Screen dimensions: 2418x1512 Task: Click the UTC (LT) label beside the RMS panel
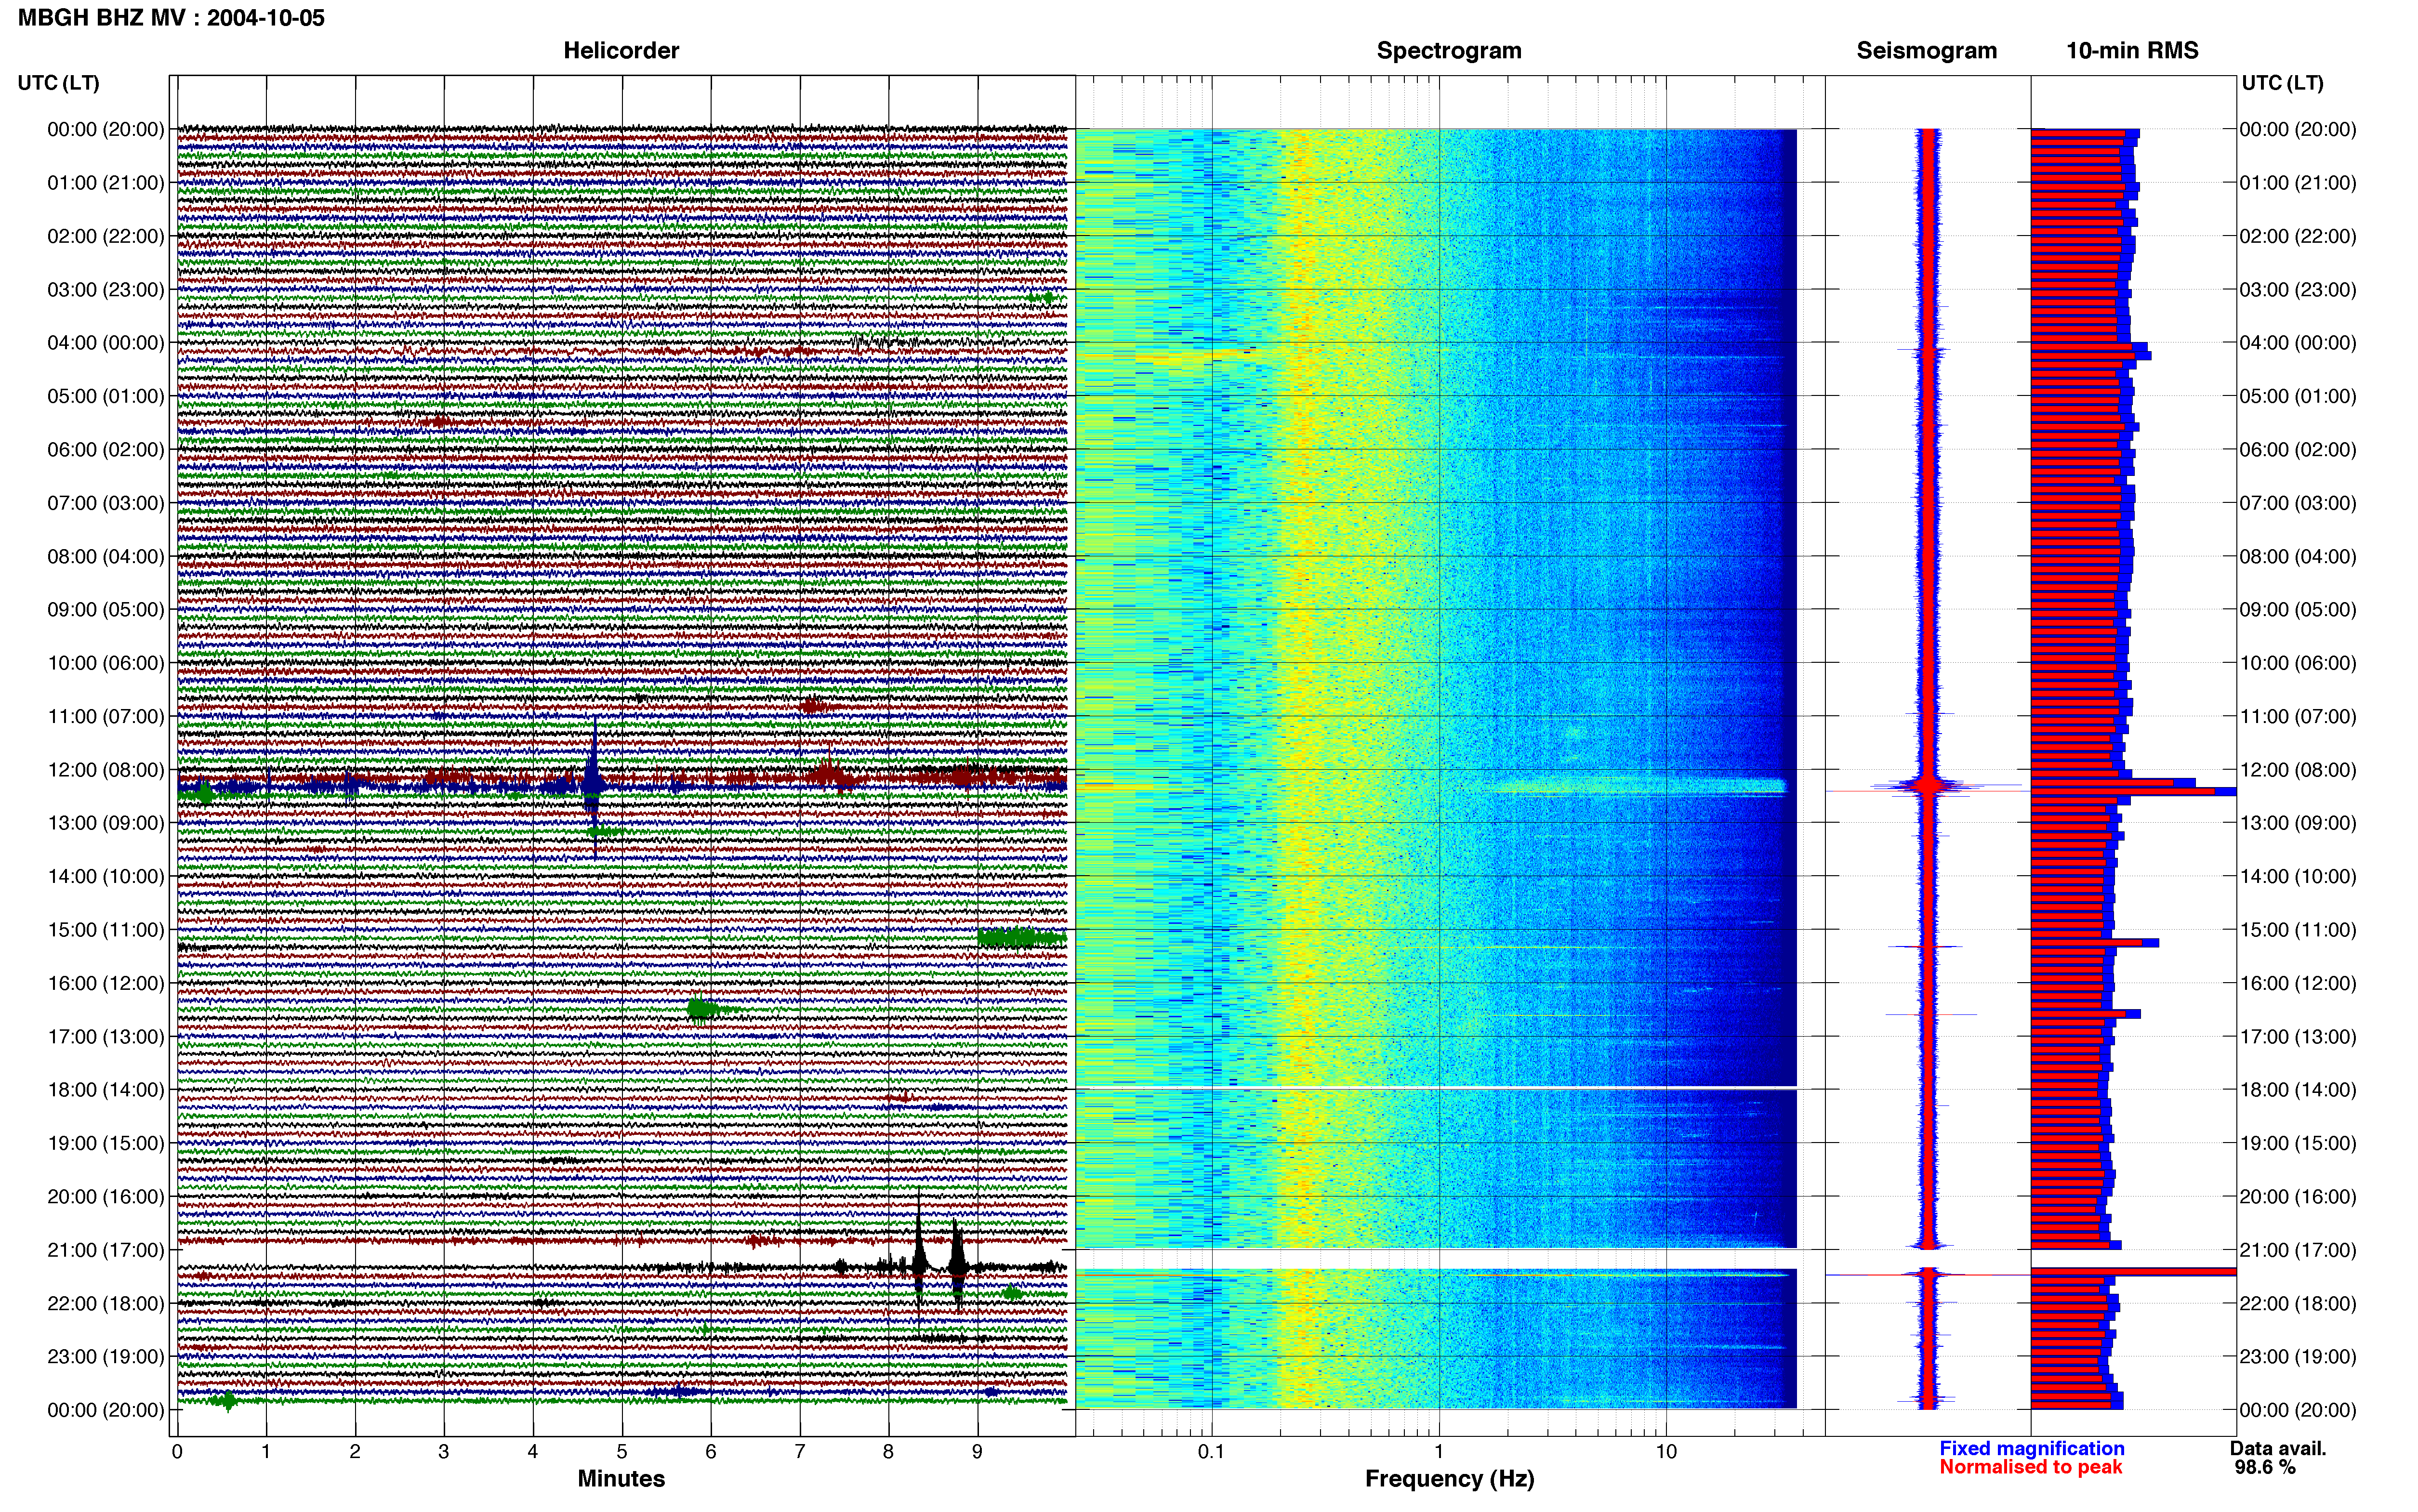(x=2282, y=83)
